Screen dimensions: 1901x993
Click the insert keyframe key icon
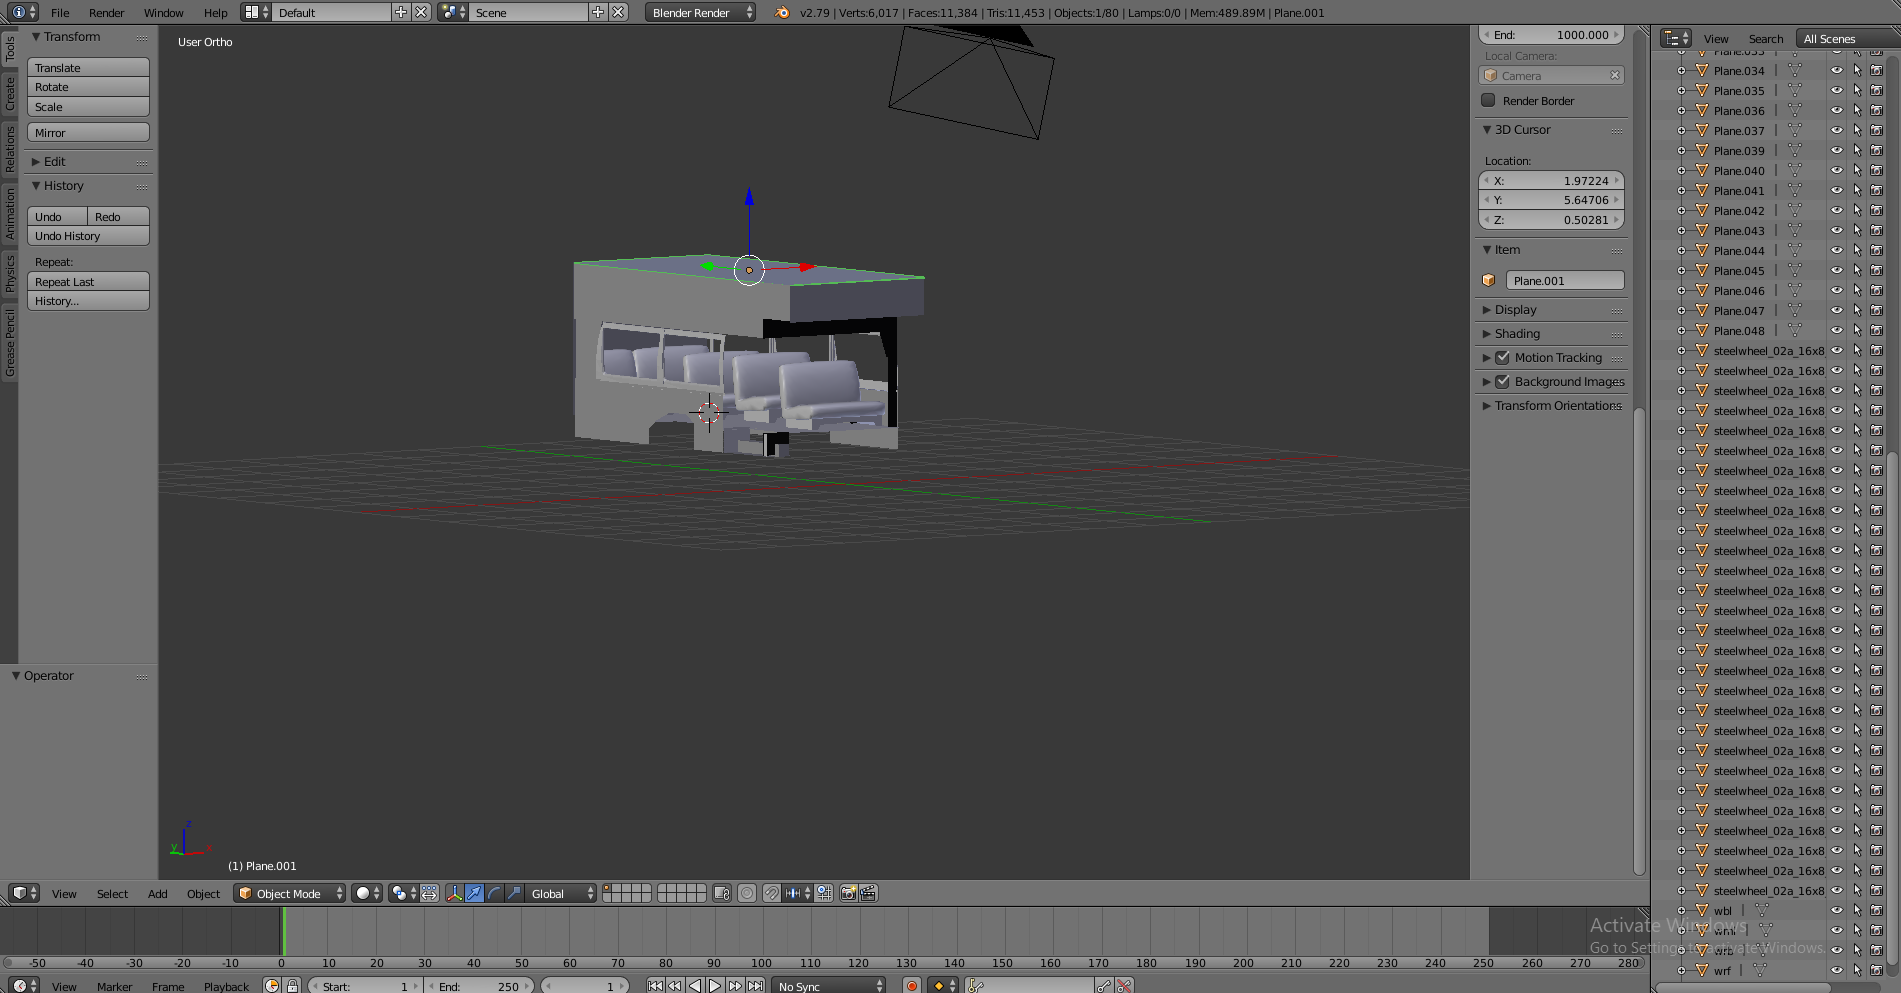tap(1104, 986)
